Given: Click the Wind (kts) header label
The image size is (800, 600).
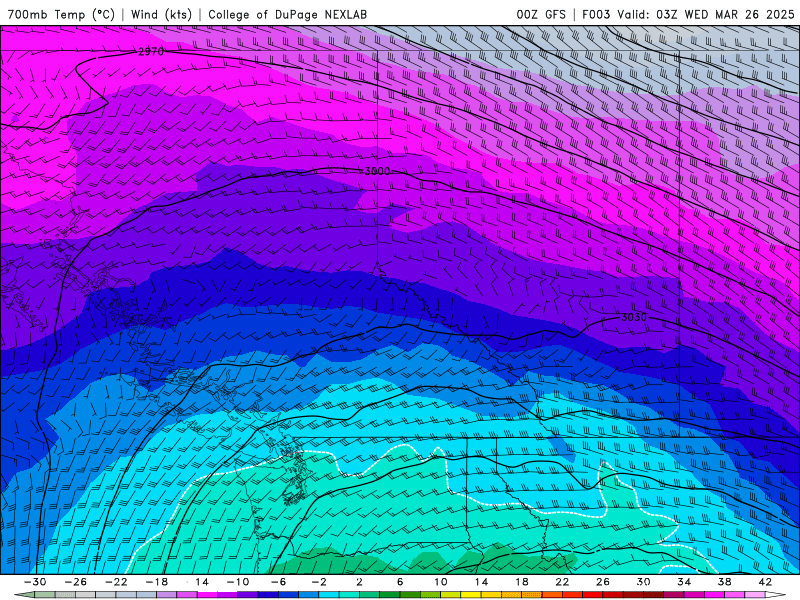Looking at the screenshot, I should (x=161, y=14).
